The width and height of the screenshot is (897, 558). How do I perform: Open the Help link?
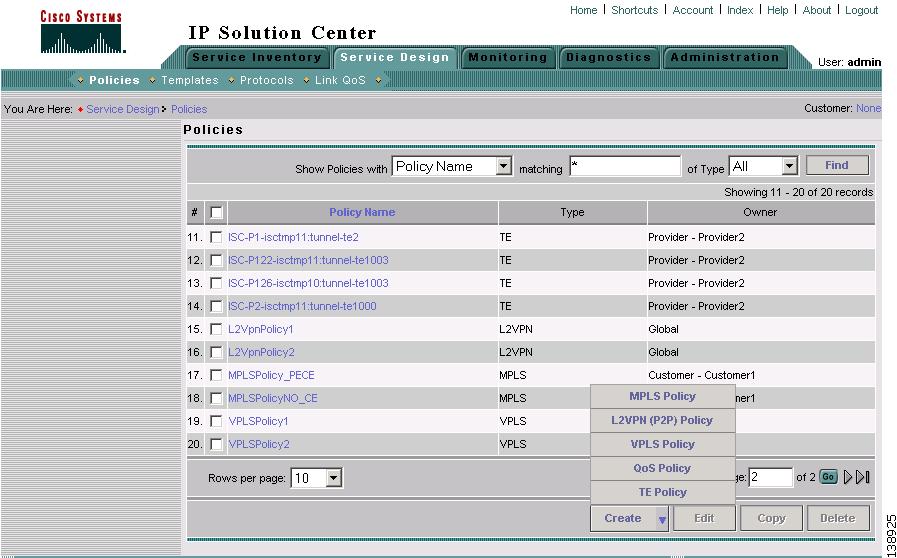click(777, 10)
